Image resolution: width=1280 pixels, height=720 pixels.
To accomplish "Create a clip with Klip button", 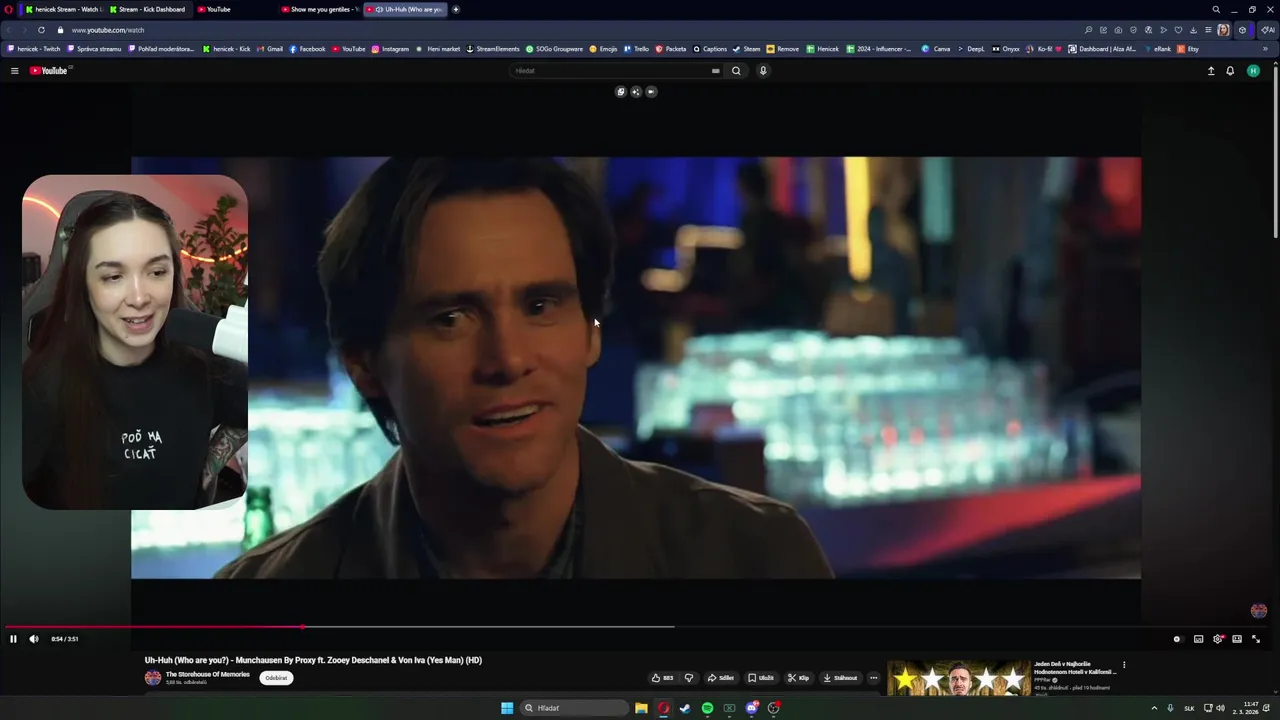I will coord(798,678).
